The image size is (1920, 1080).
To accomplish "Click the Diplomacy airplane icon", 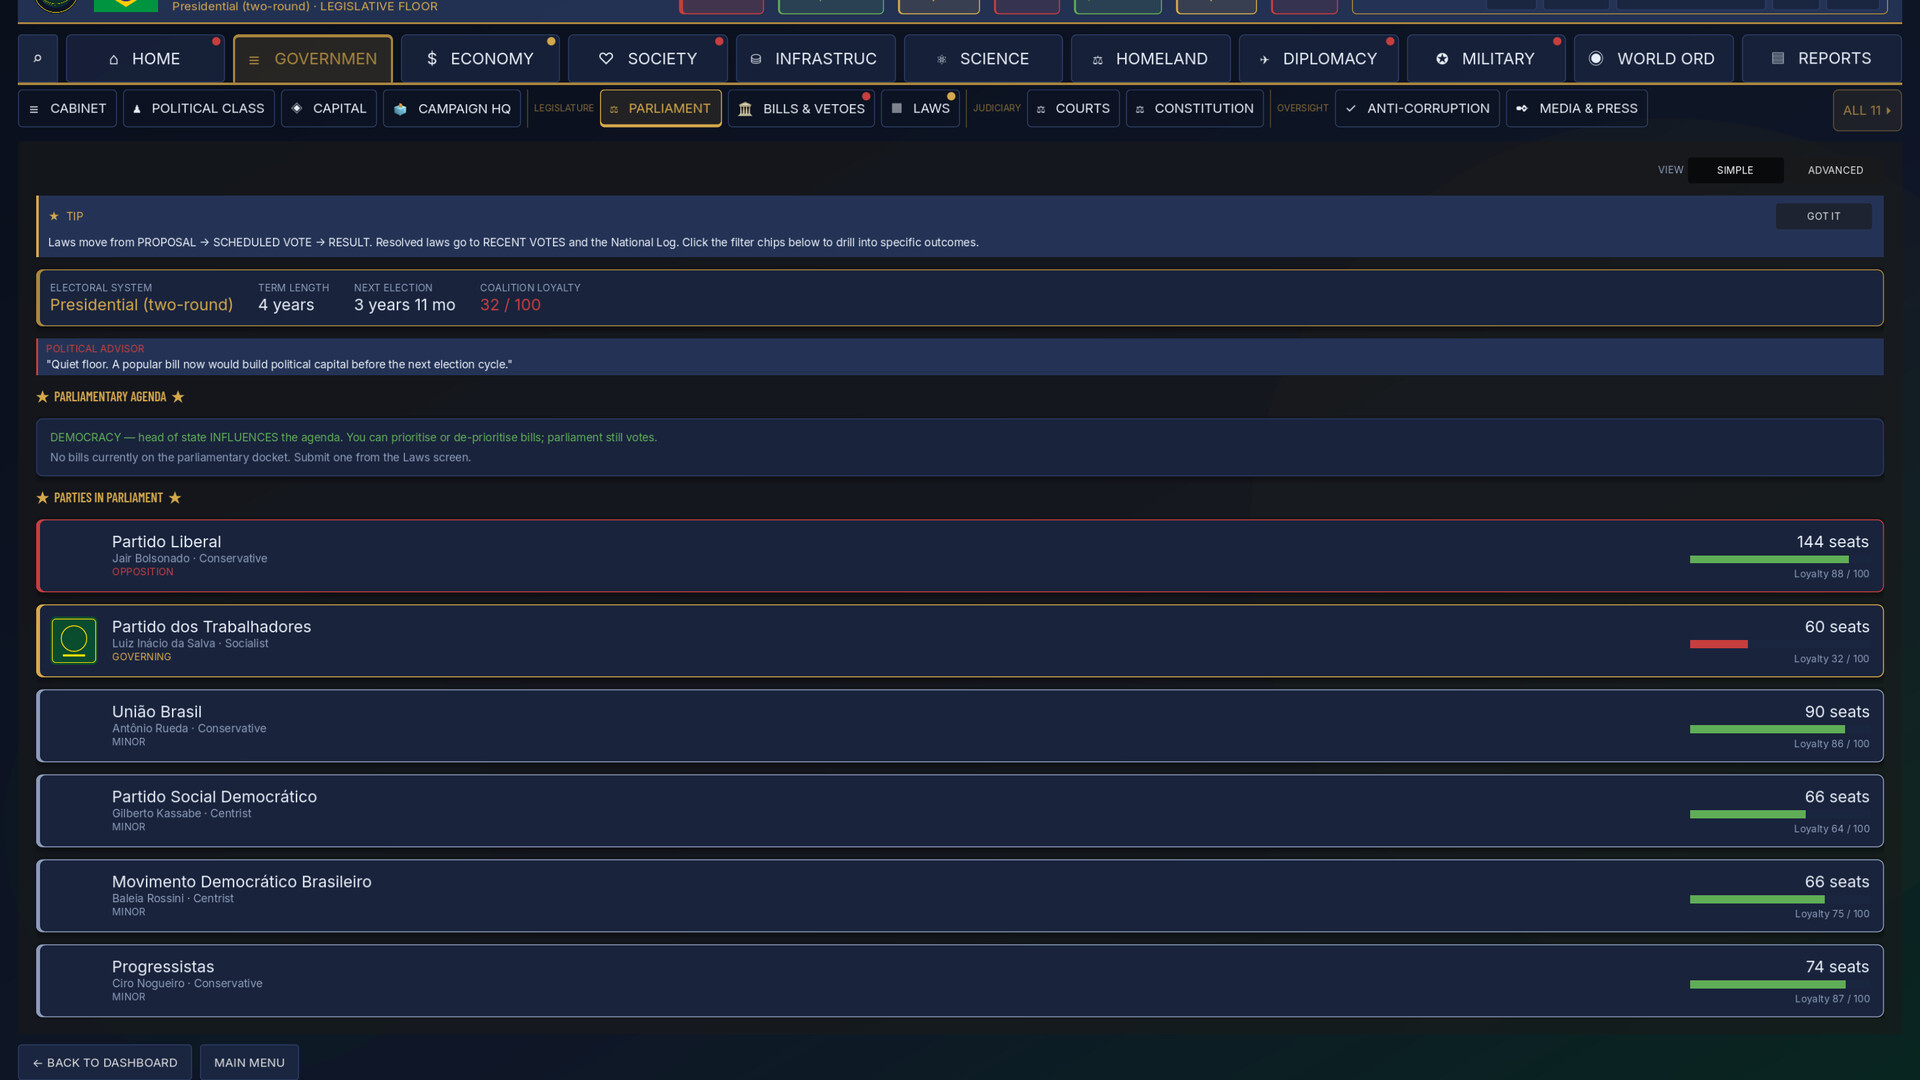I will tap(1264, 60).
